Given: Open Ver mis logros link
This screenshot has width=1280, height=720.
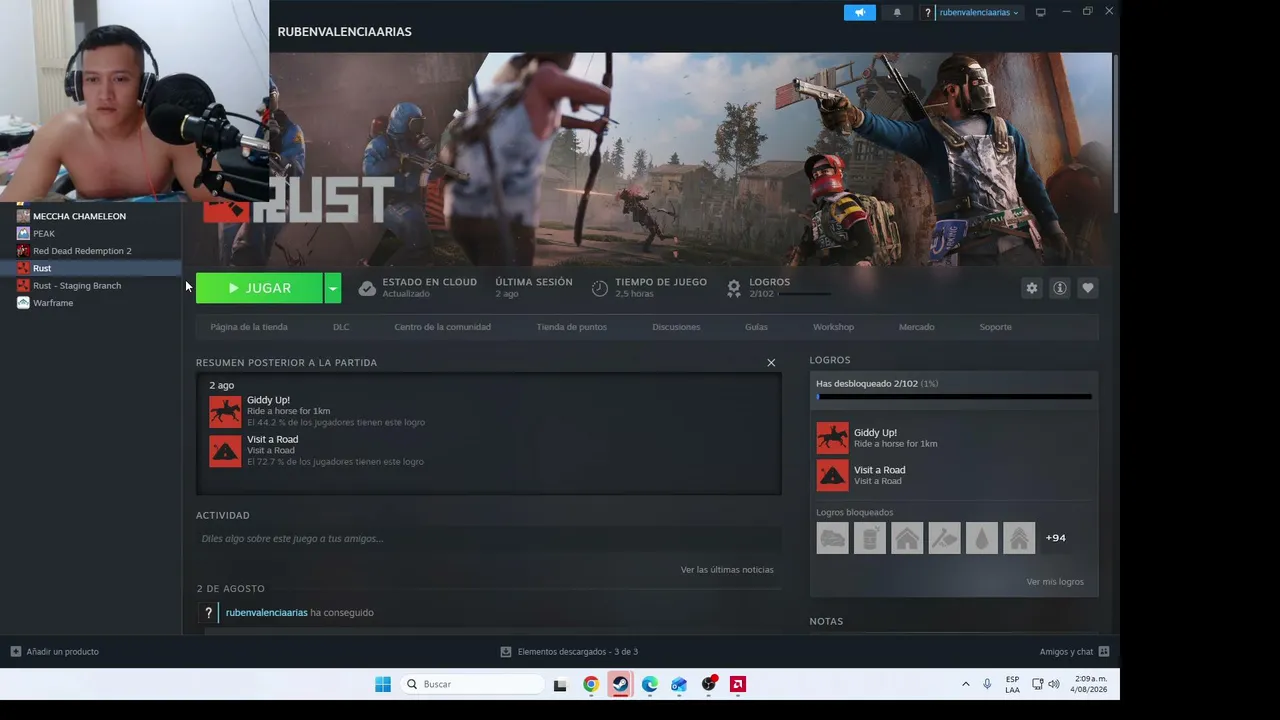Looking at the screenshot, I should coord(1055,582).
